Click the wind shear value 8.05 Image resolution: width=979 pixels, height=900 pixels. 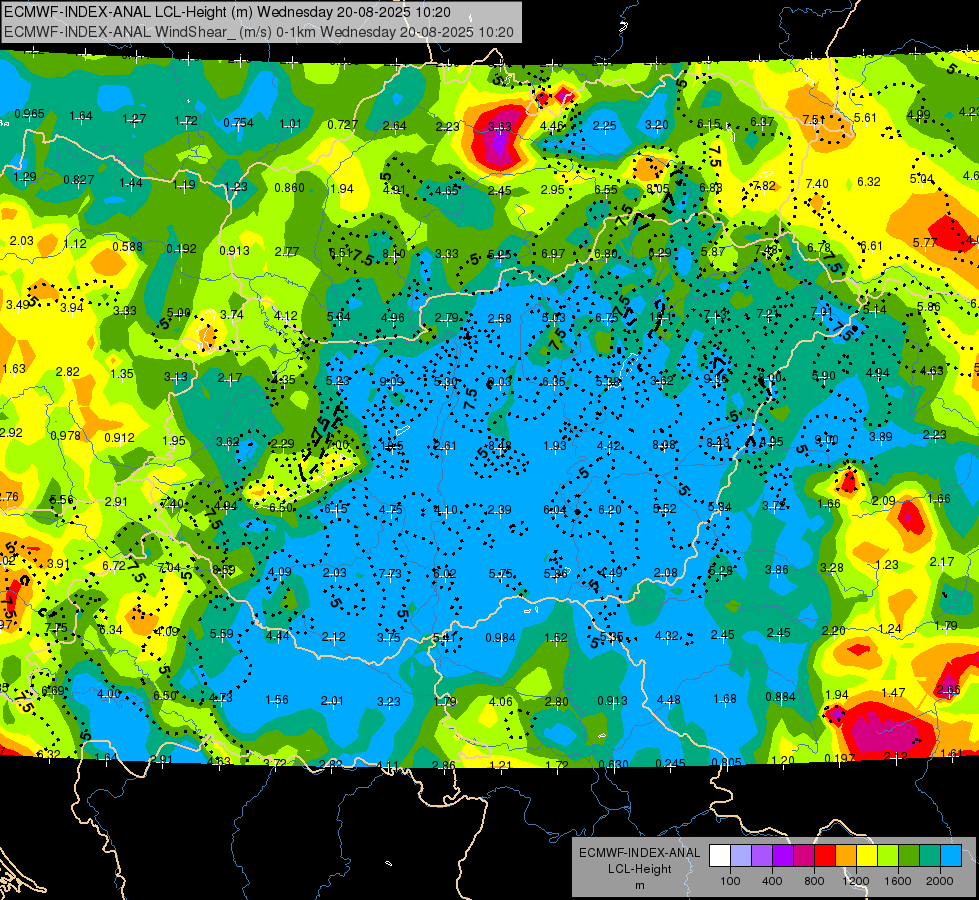[657, 188]
